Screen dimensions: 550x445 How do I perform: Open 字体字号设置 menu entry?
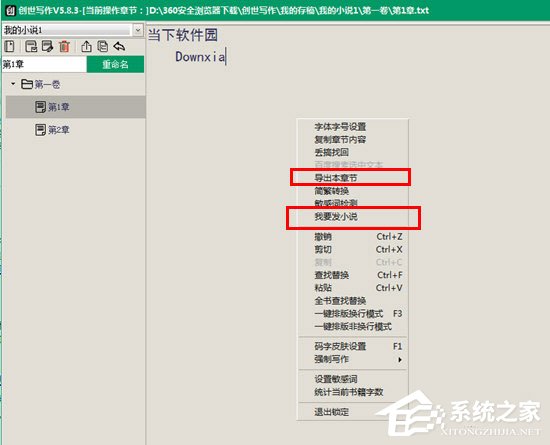[x=340, y=127]
